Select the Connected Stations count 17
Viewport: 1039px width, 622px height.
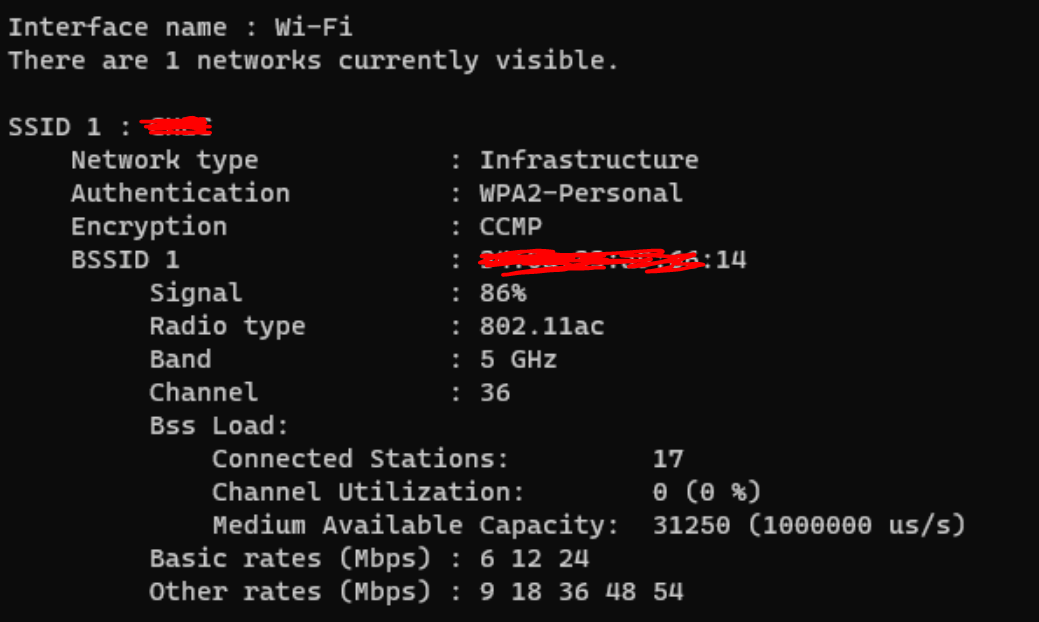click(x=668, y=458)
